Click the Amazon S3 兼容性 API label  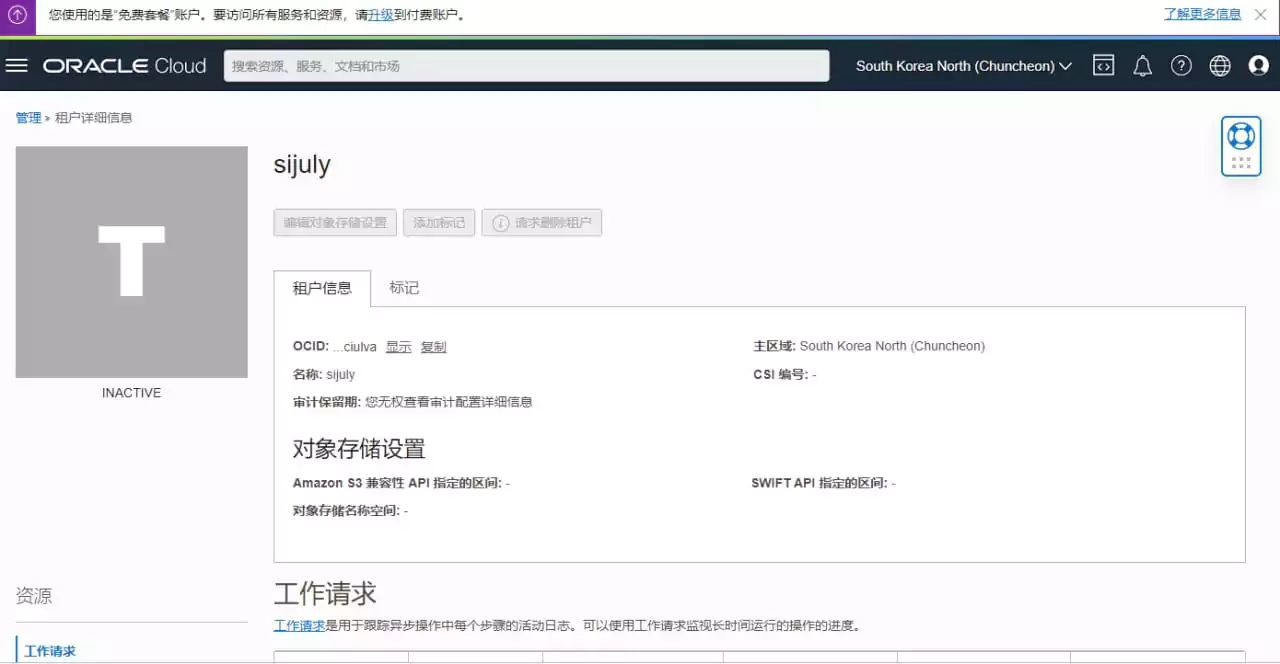tap(397, 483)
